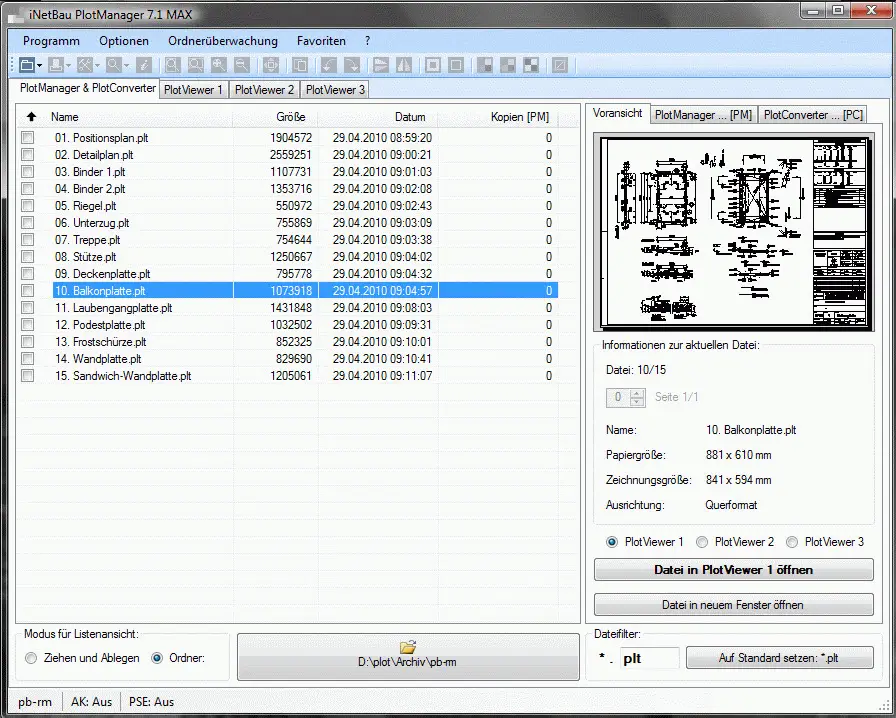This screenshot has width=896, height=718.
Task: Open the ? help menu
Action: [367, 41]
